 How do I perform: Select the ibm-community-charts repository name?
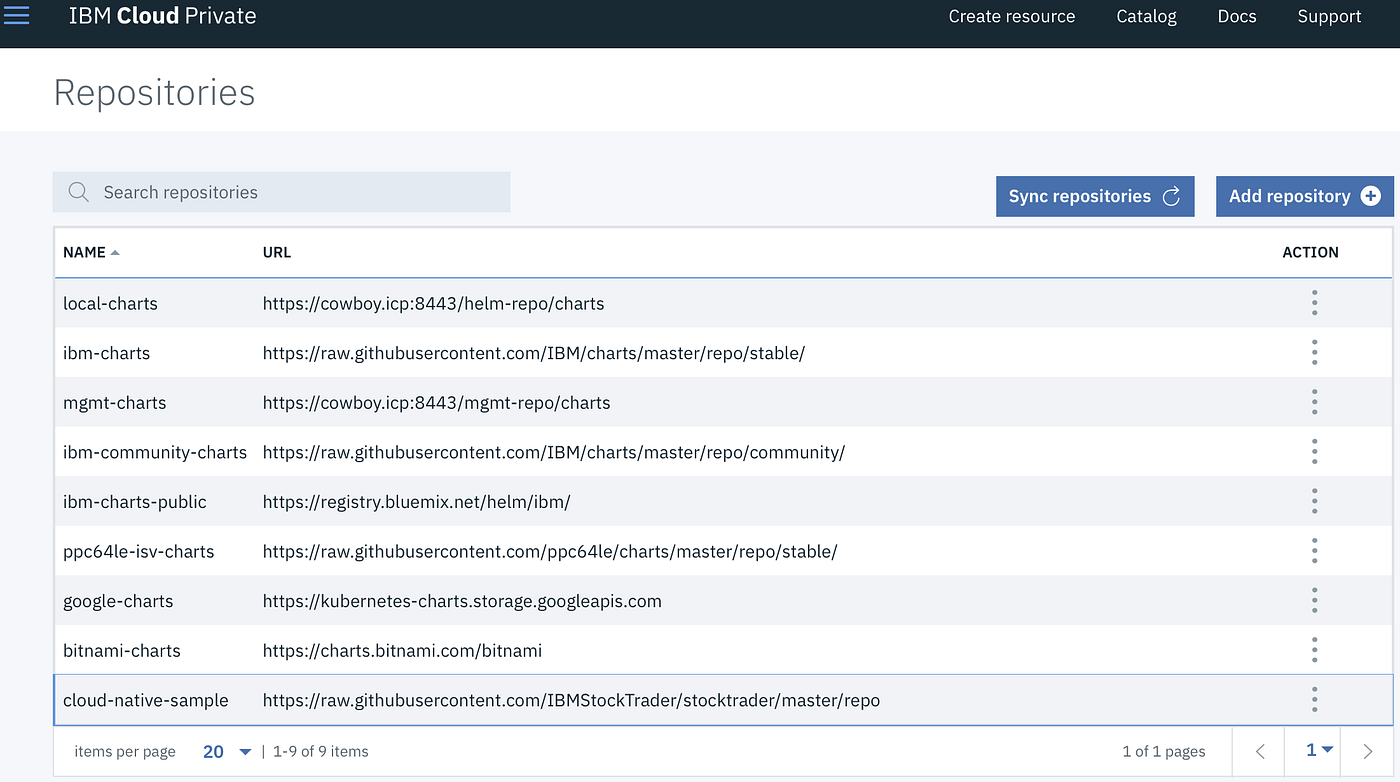155,452
